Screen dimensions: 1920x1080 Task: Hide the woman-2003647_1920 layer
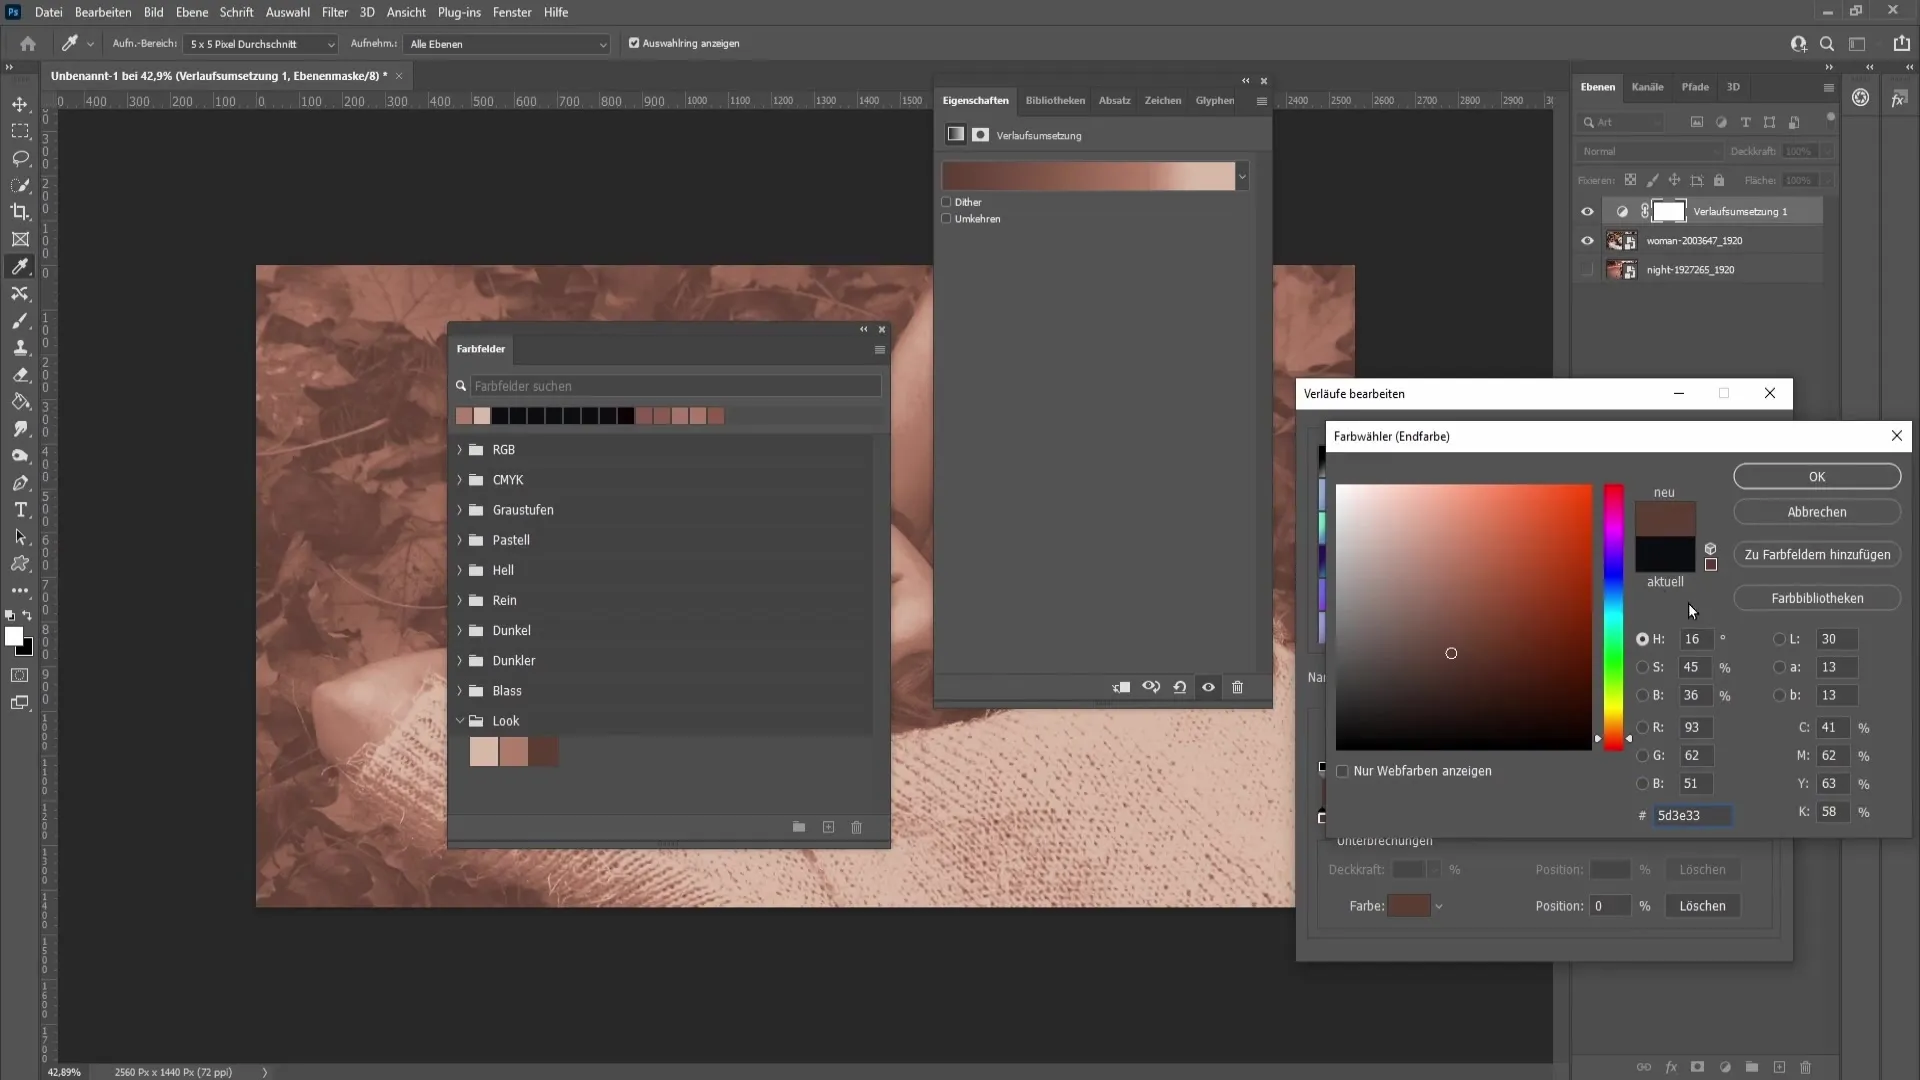(1587, 241)
